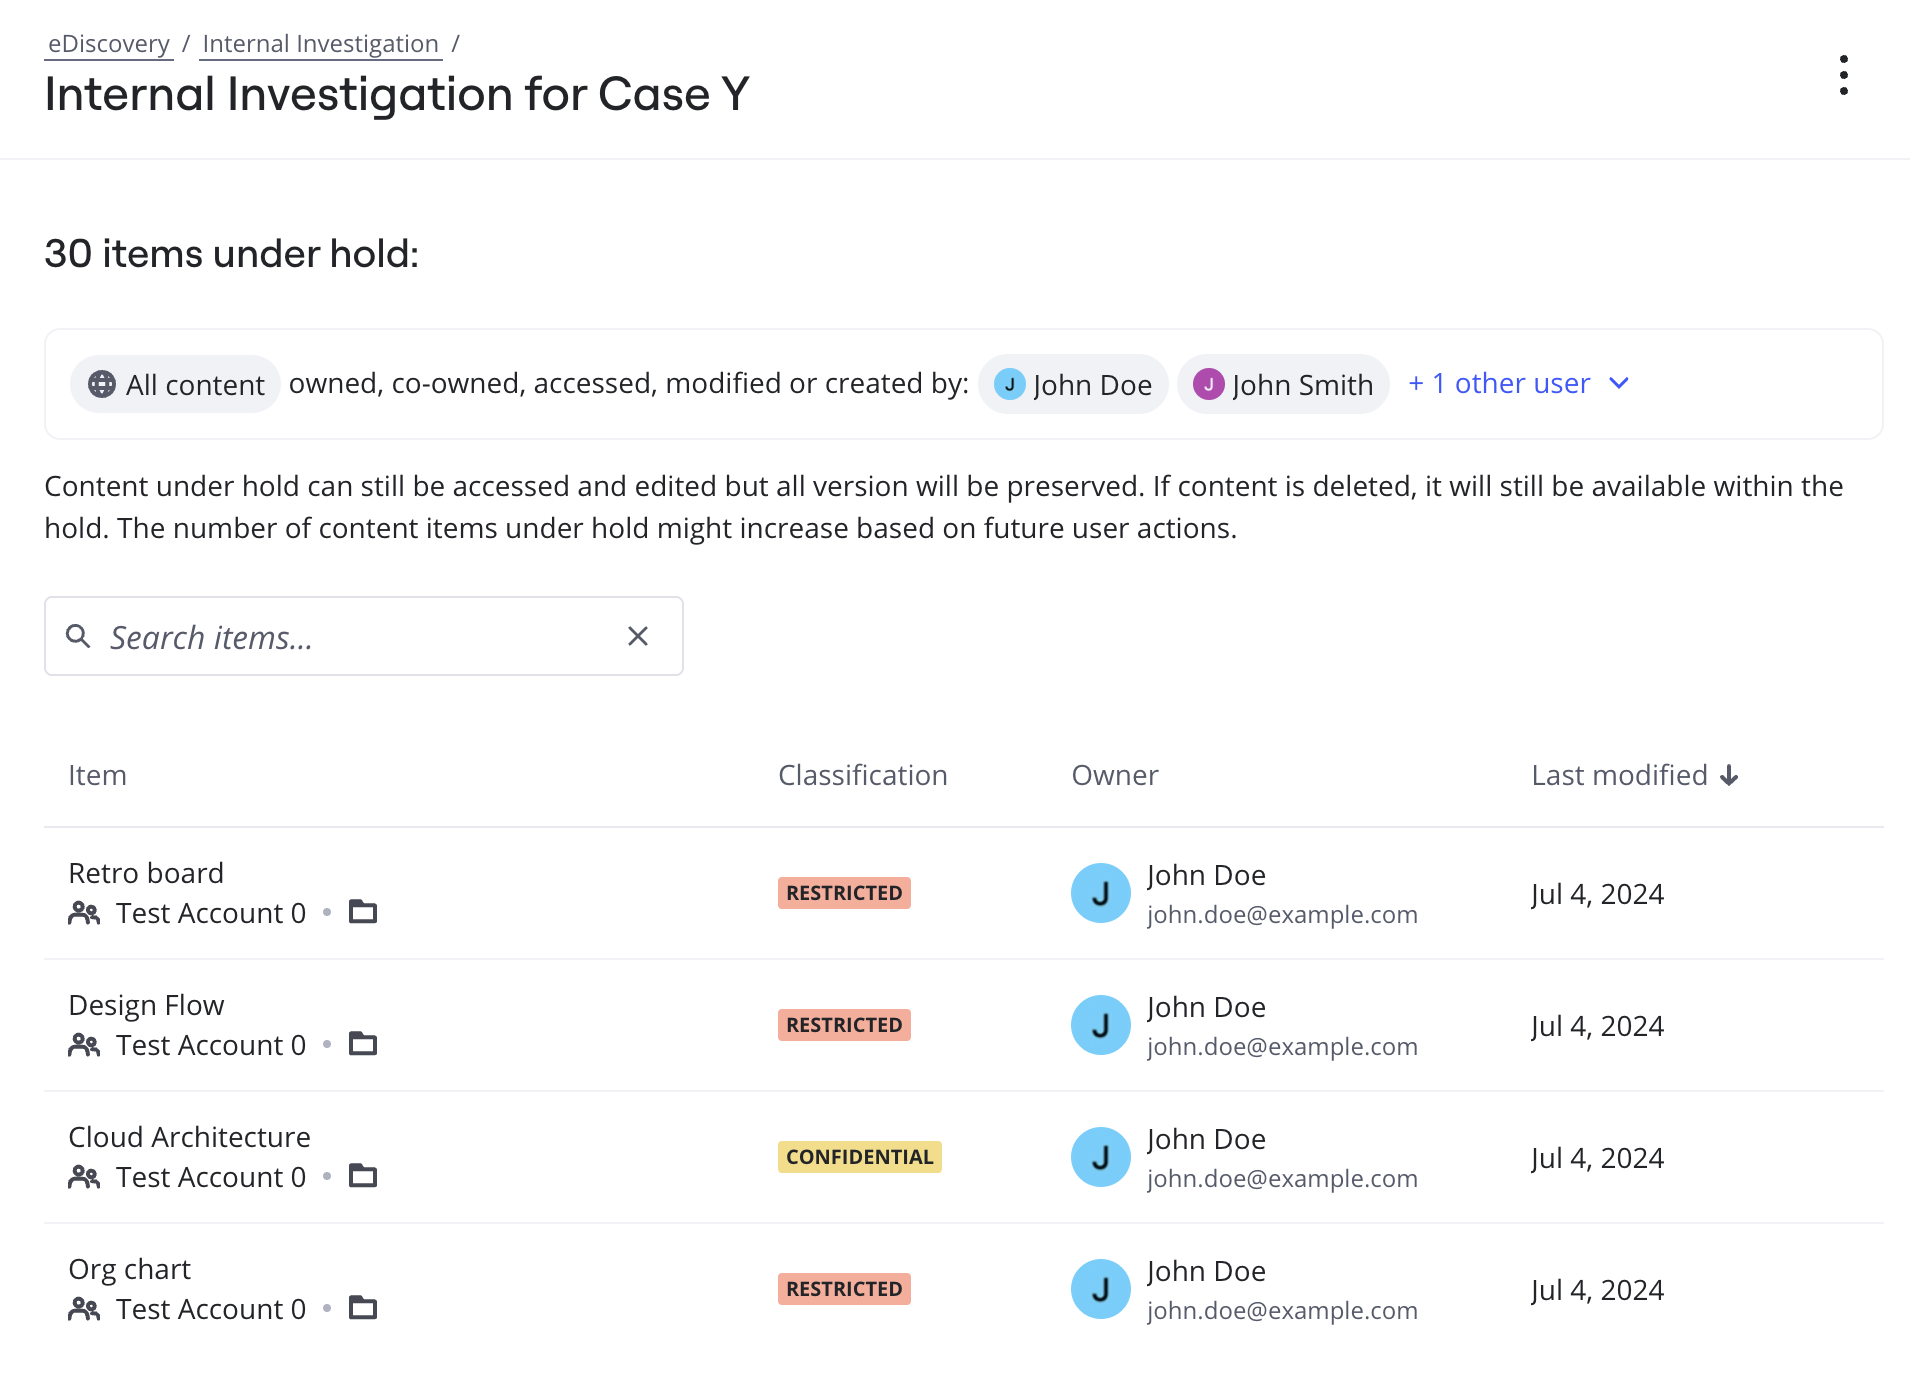Click the Classification column header
Image resolution: width=1910 pixels, height=1384 pixels.
862,776
